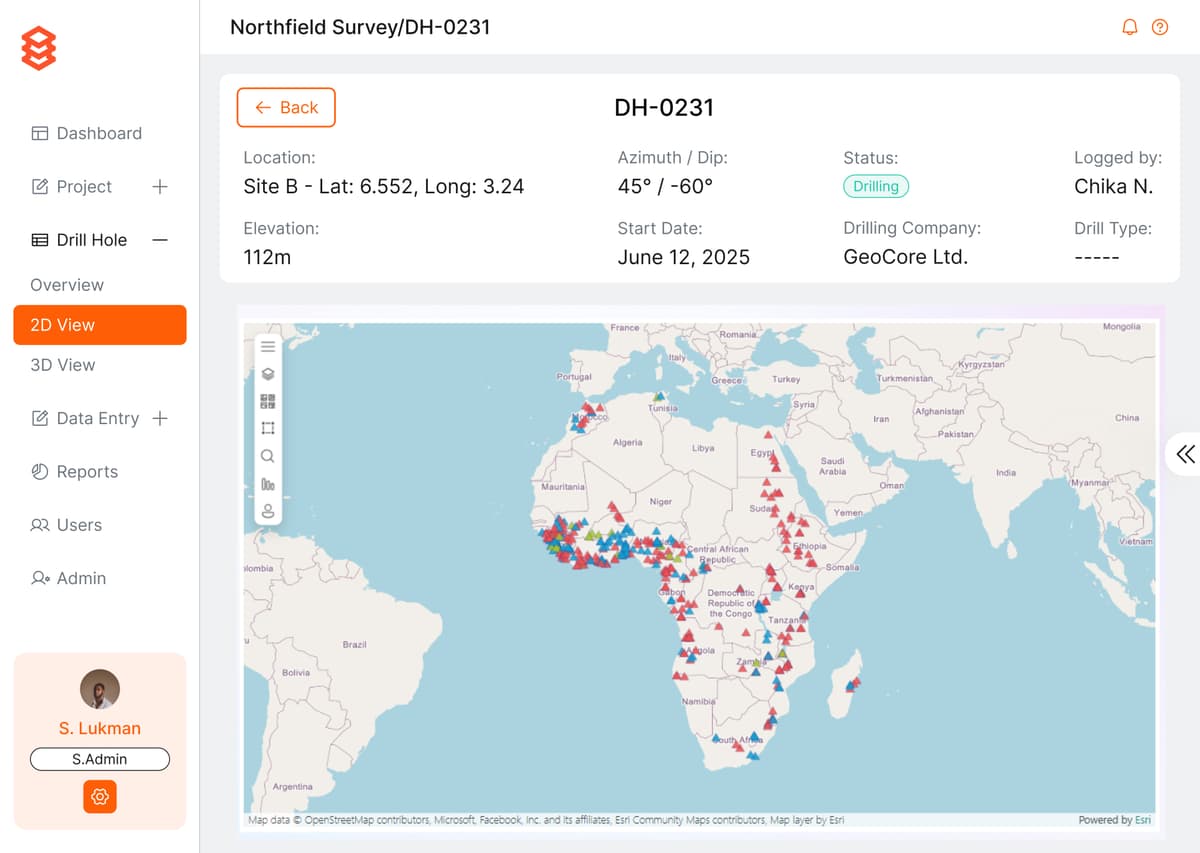
Task: Follow the Esri link on map
Action: (x=1142, y=820)
